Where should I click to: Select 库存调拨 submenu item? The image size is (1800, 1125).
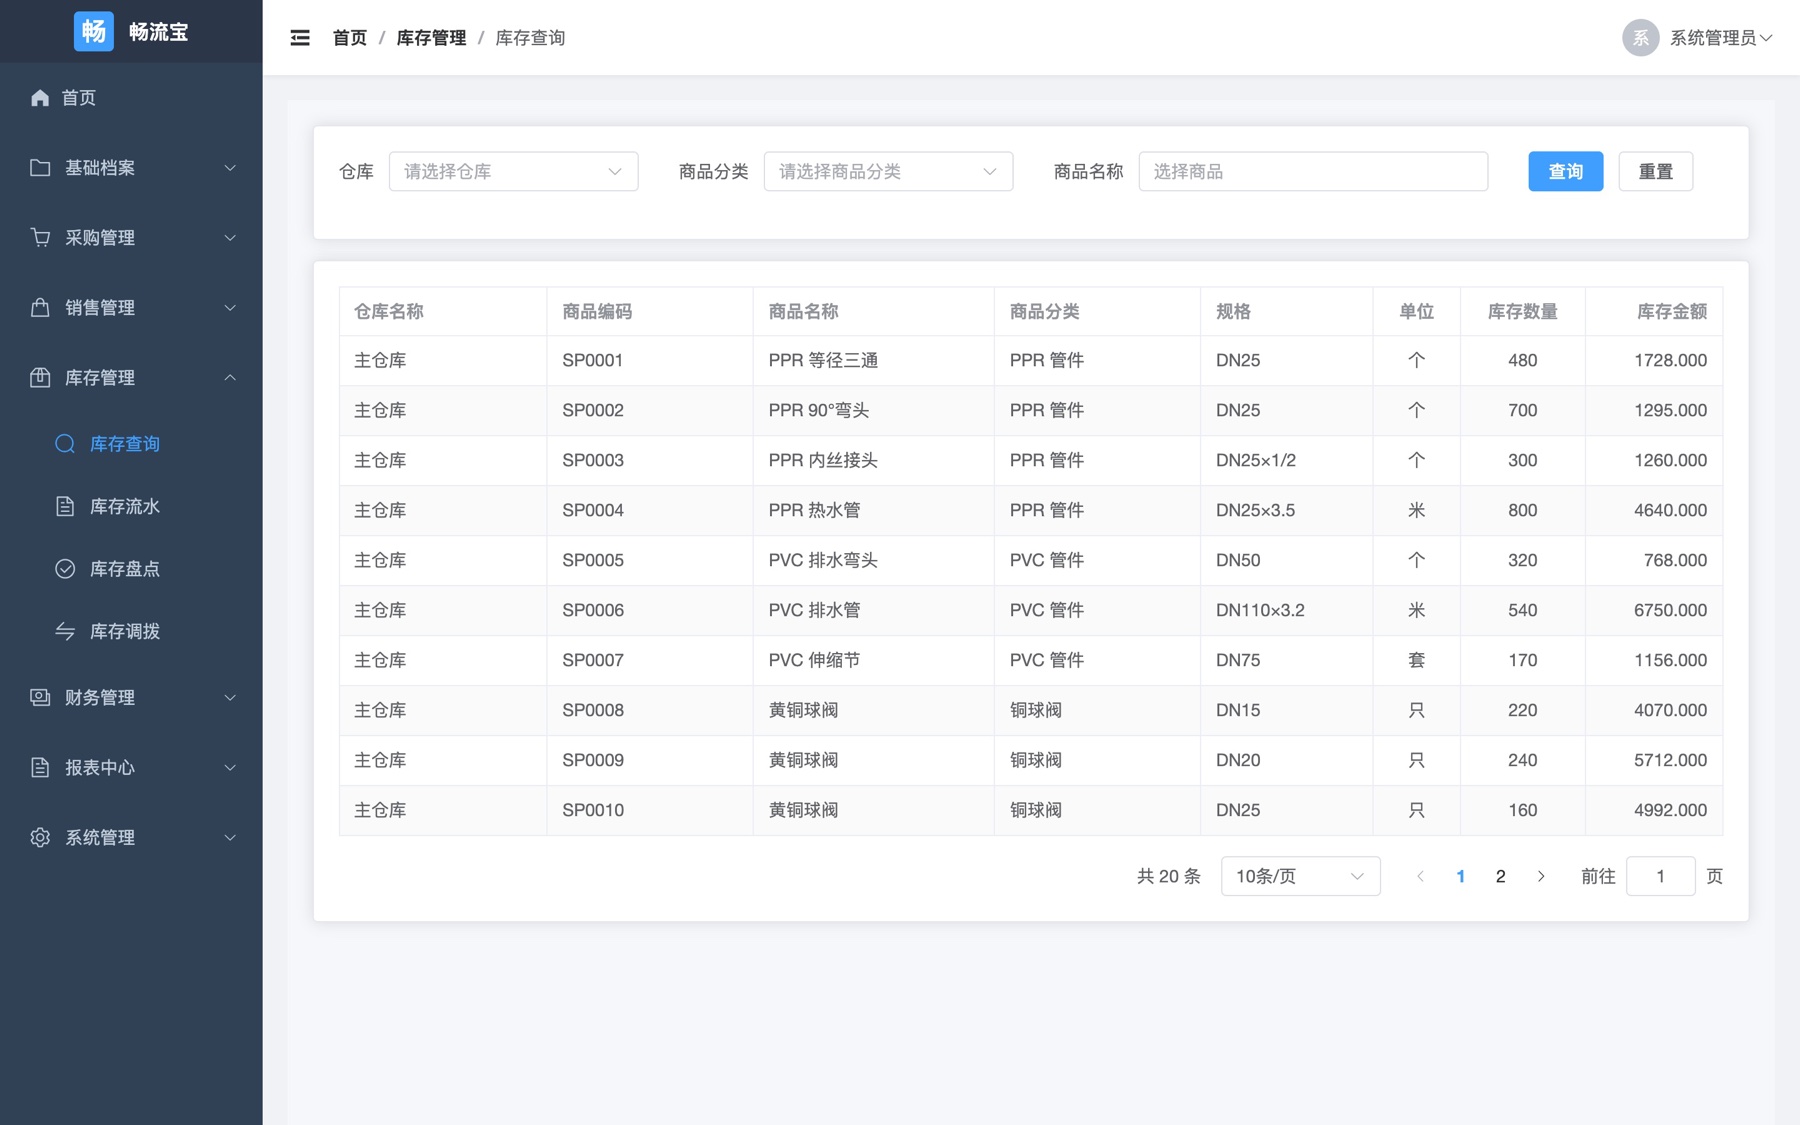click(131, 632)
